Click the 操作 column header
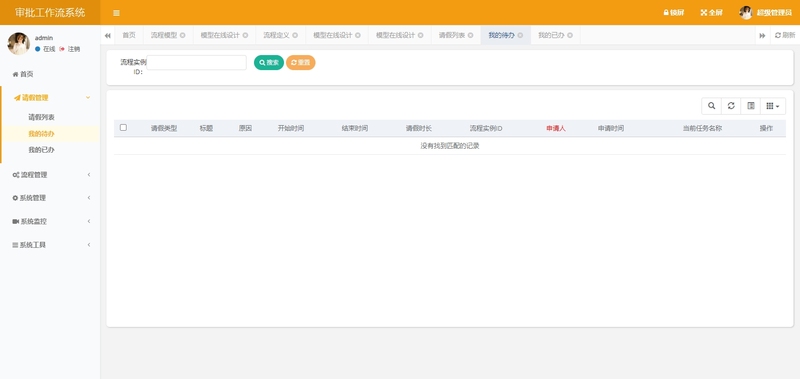The width and height of the screenshot is (800, 379). (766, 128)
